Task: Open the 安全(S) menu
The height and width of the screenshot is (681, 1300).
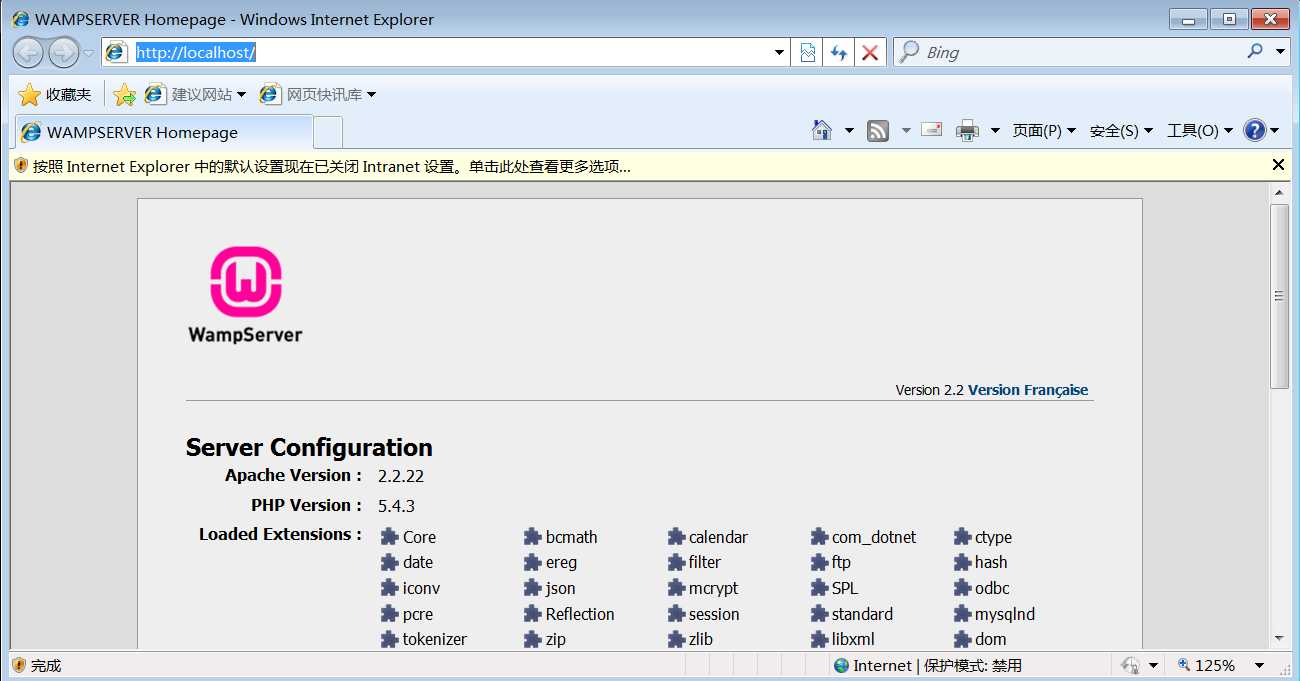Action: [x=1121, y=130]
